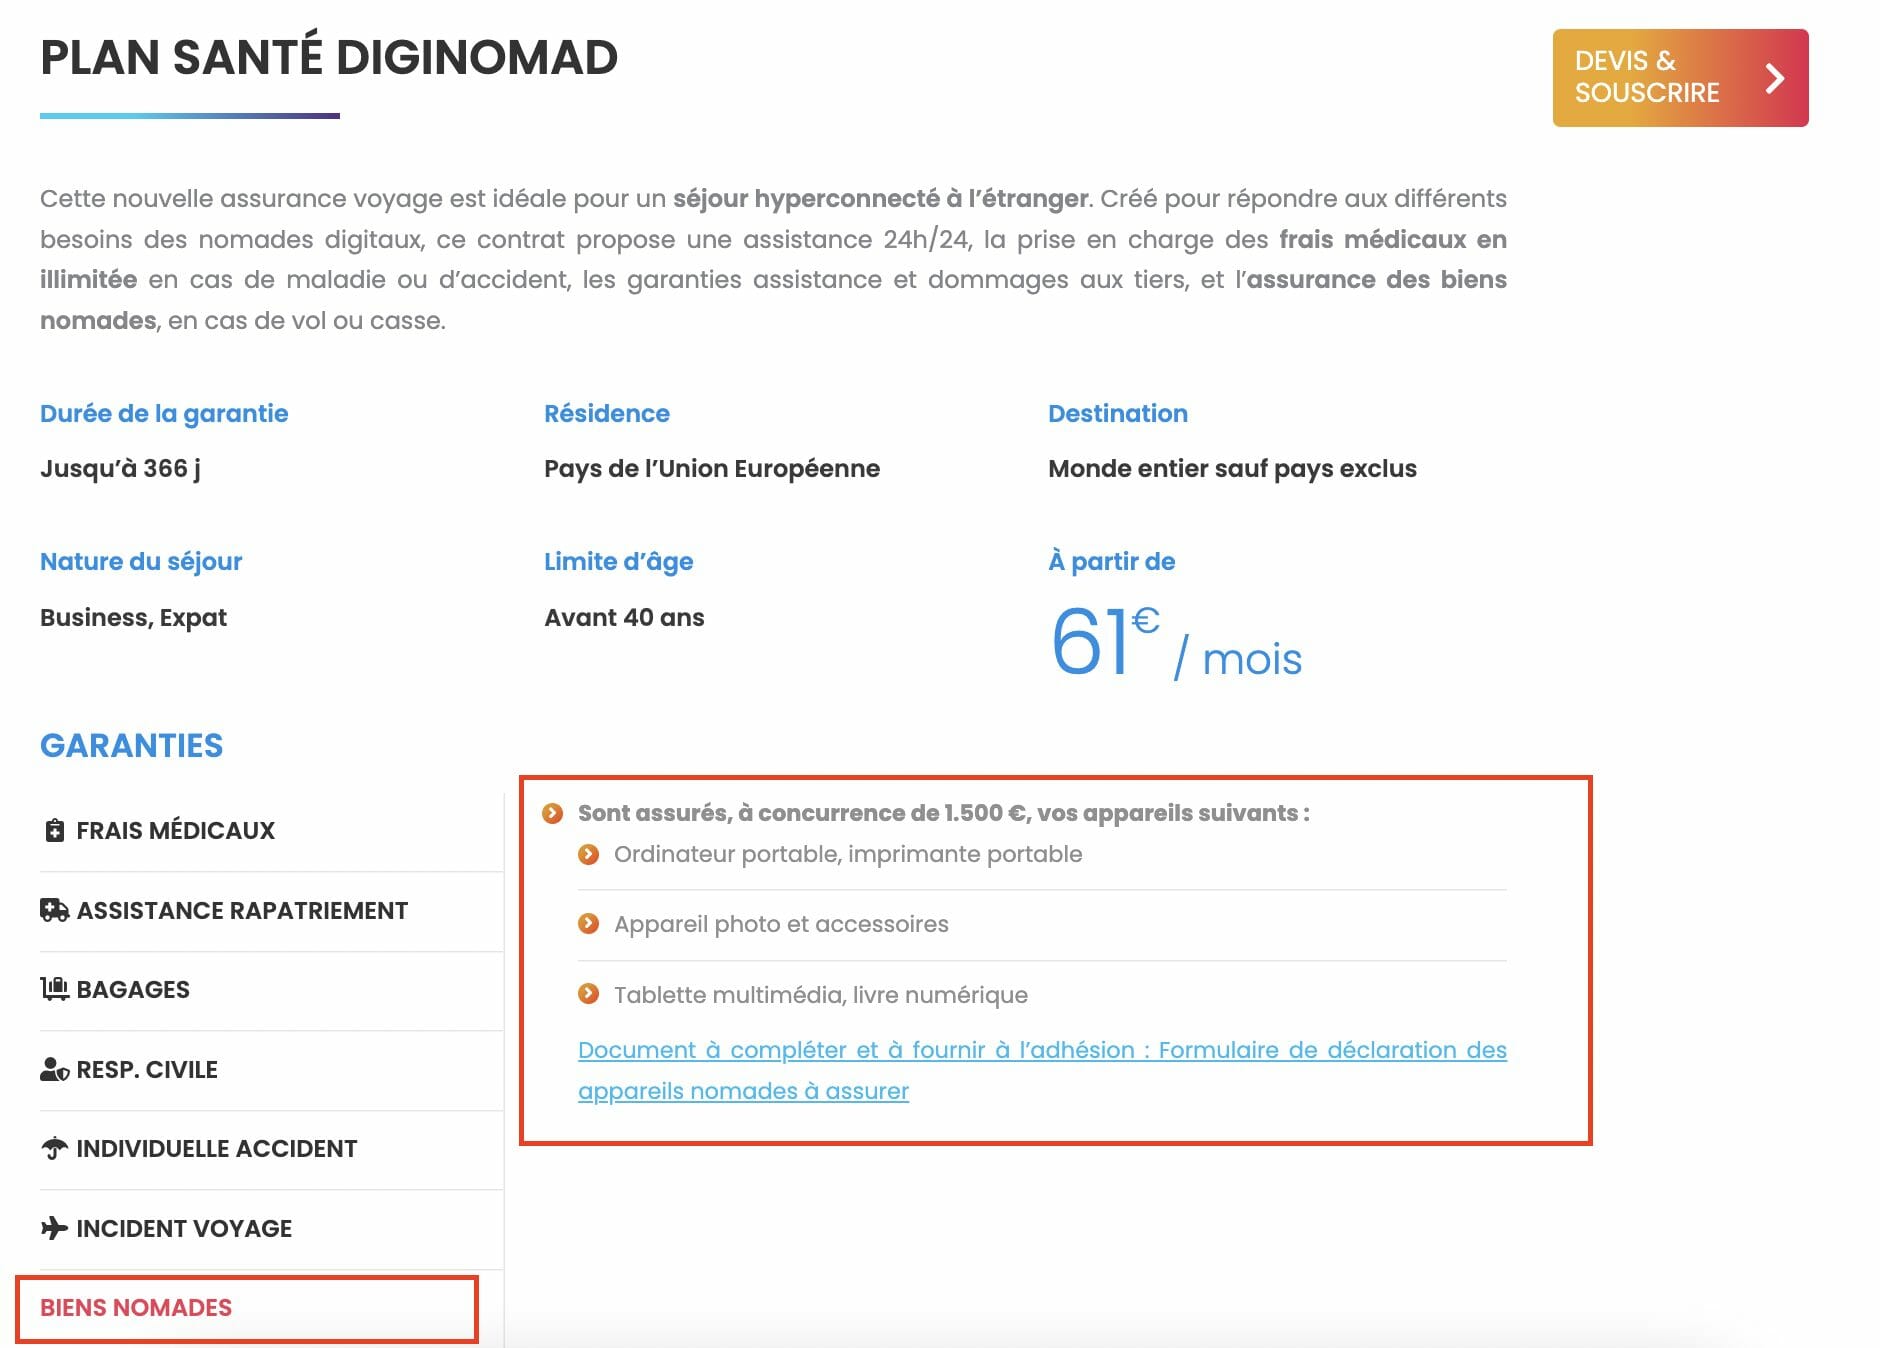The height and width of the screenshot is (1348, 1880).
Task: Click the ambulance icon beside Assistance Rapatriement
Action: (x=54, y=910)
